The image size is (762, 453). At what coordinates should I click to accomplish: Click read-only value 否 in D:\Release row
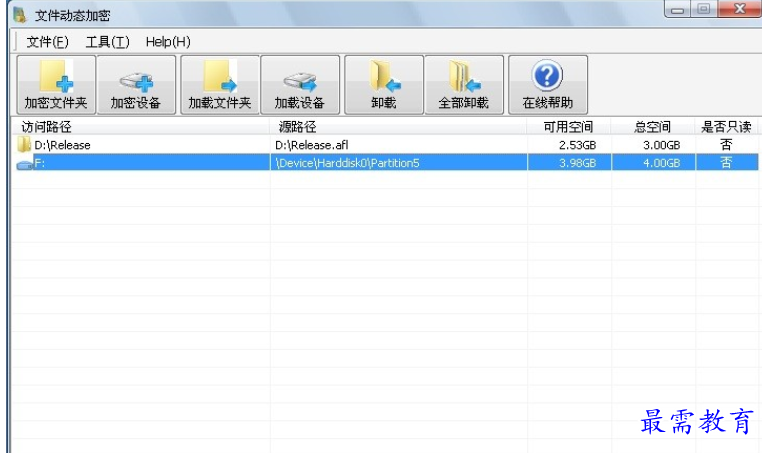pyautogui.click(x=726, y=144)
